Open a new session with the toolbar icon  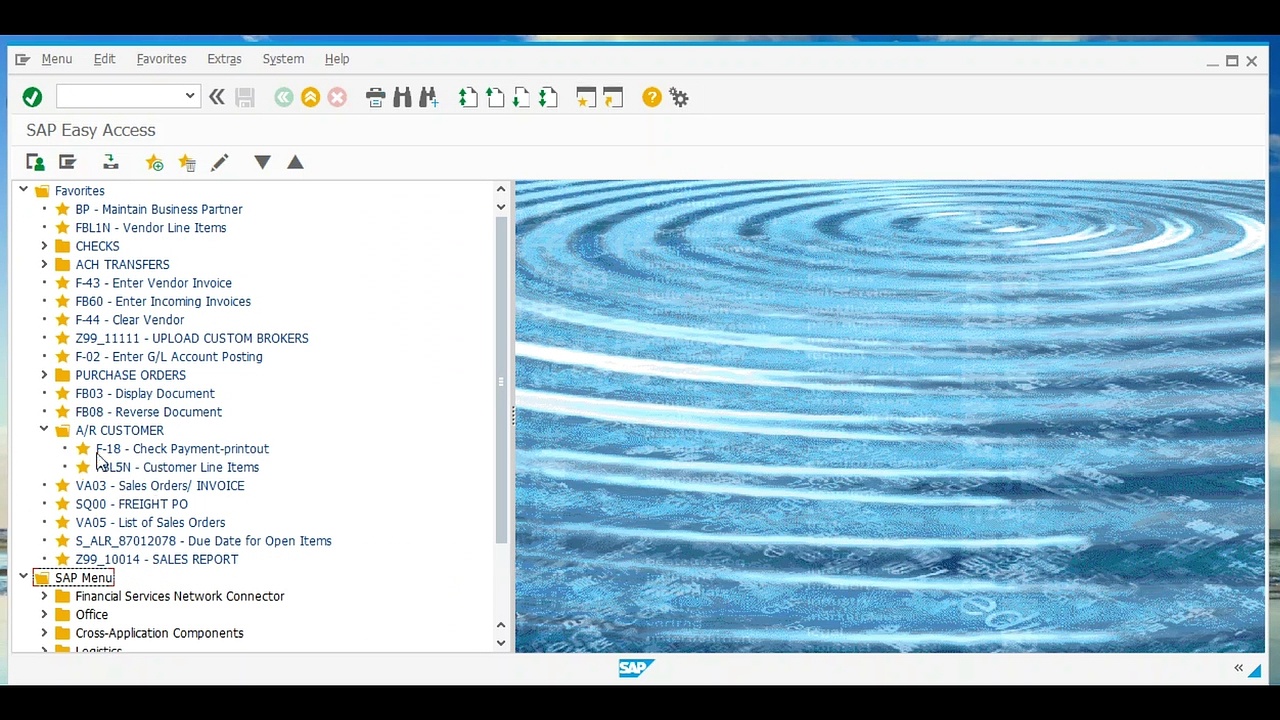[586, 97]
